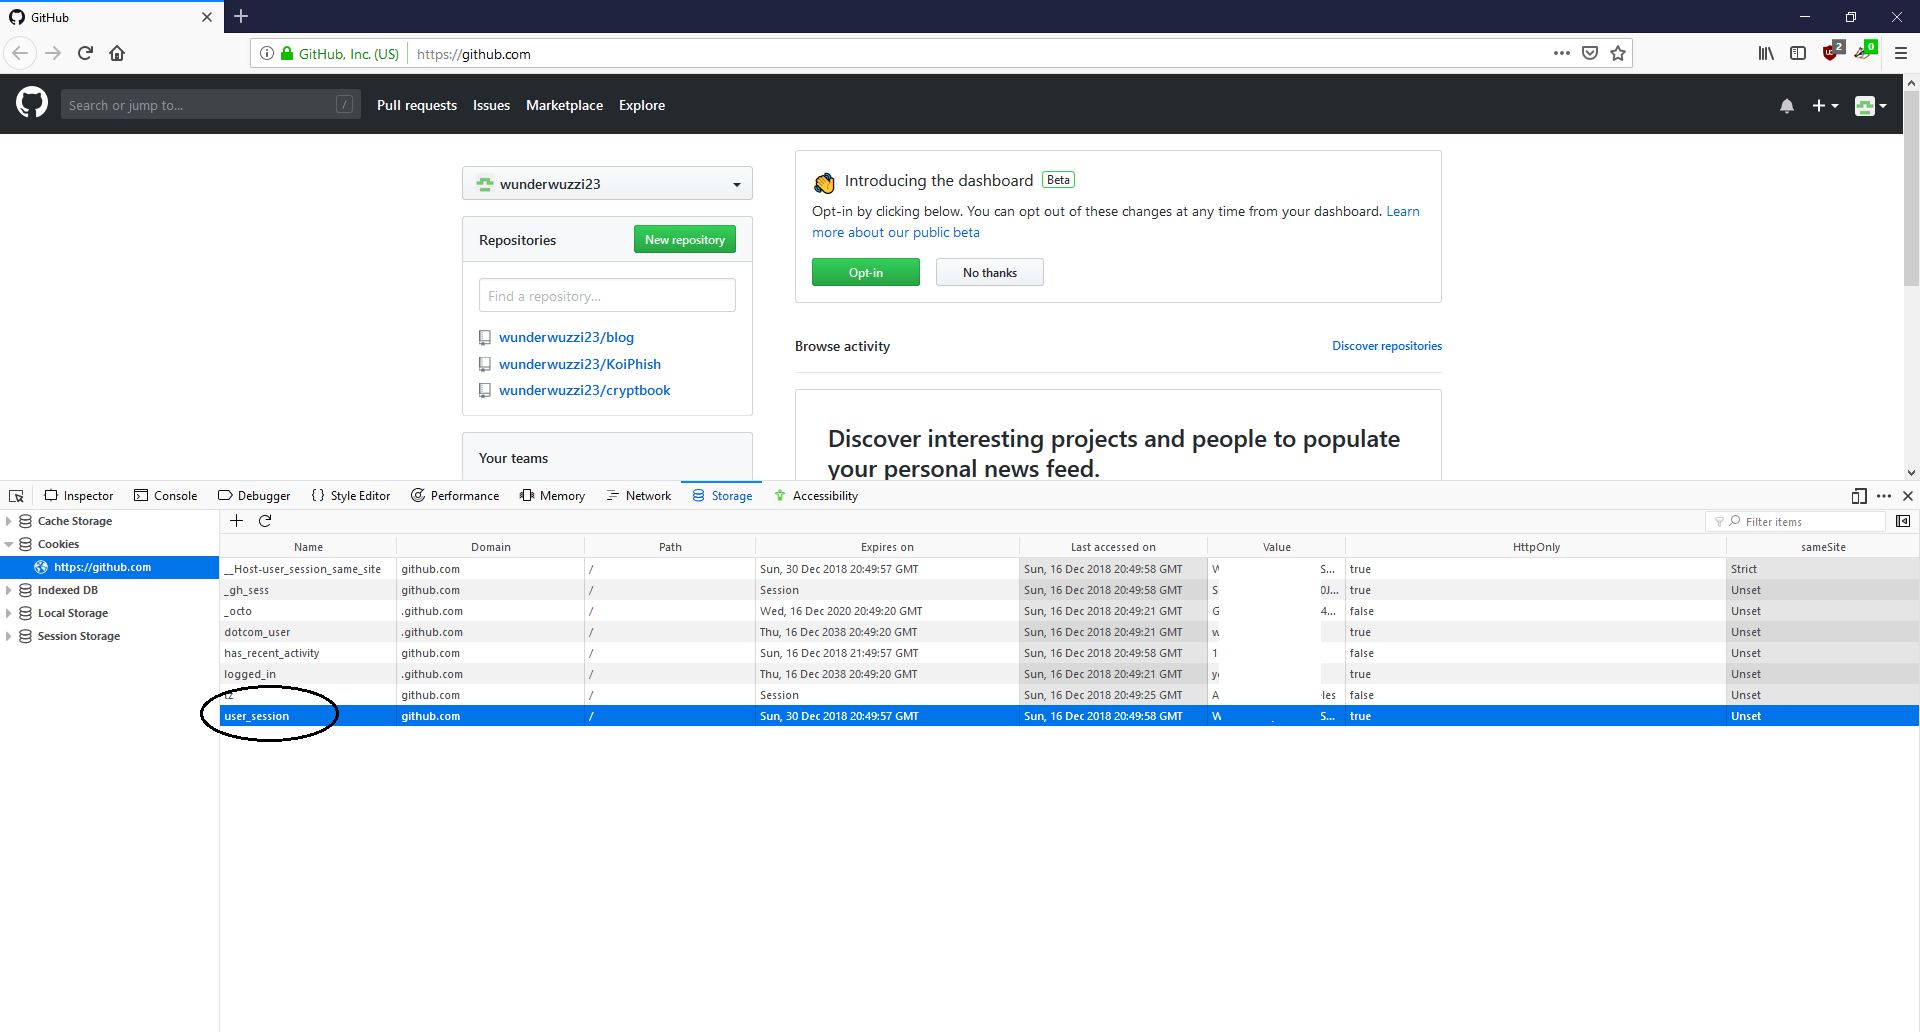Sort cookies by the Expires on column
This screenshot has width=1920, height=1032.
click(x=887, y=547)
